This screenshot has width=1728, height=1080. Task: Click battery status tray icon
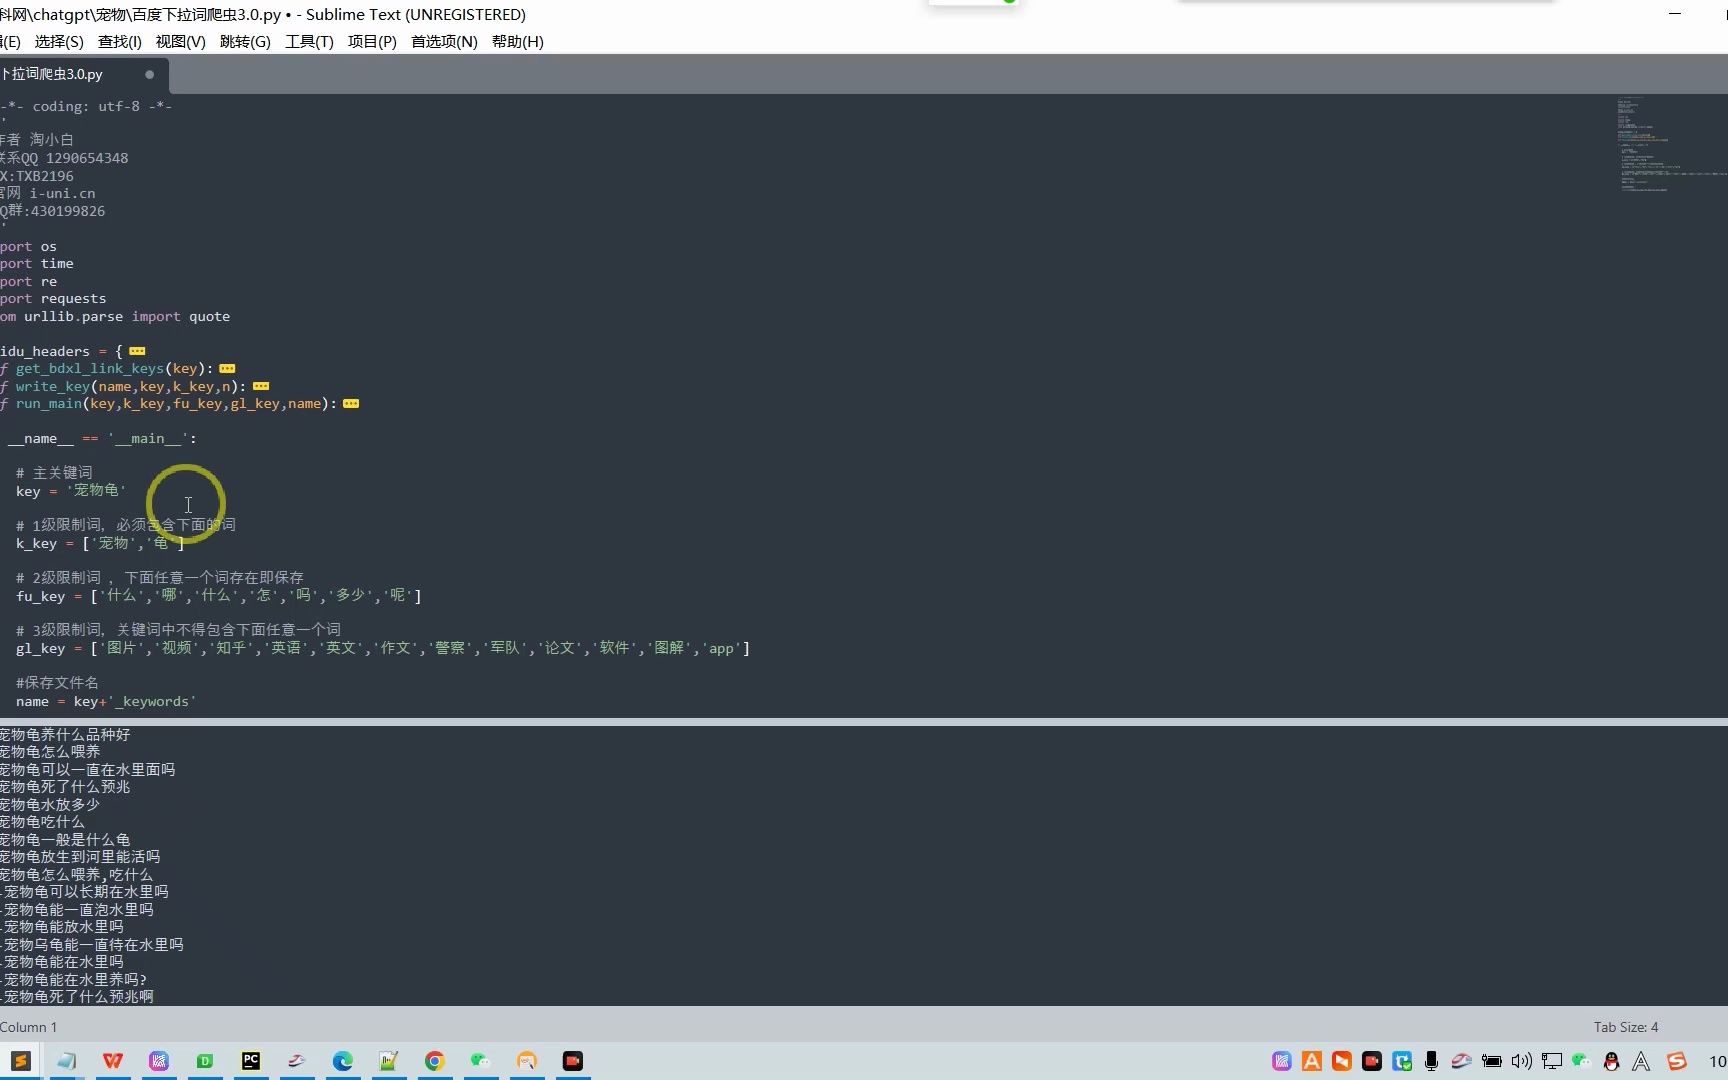pos(1492,1061)
